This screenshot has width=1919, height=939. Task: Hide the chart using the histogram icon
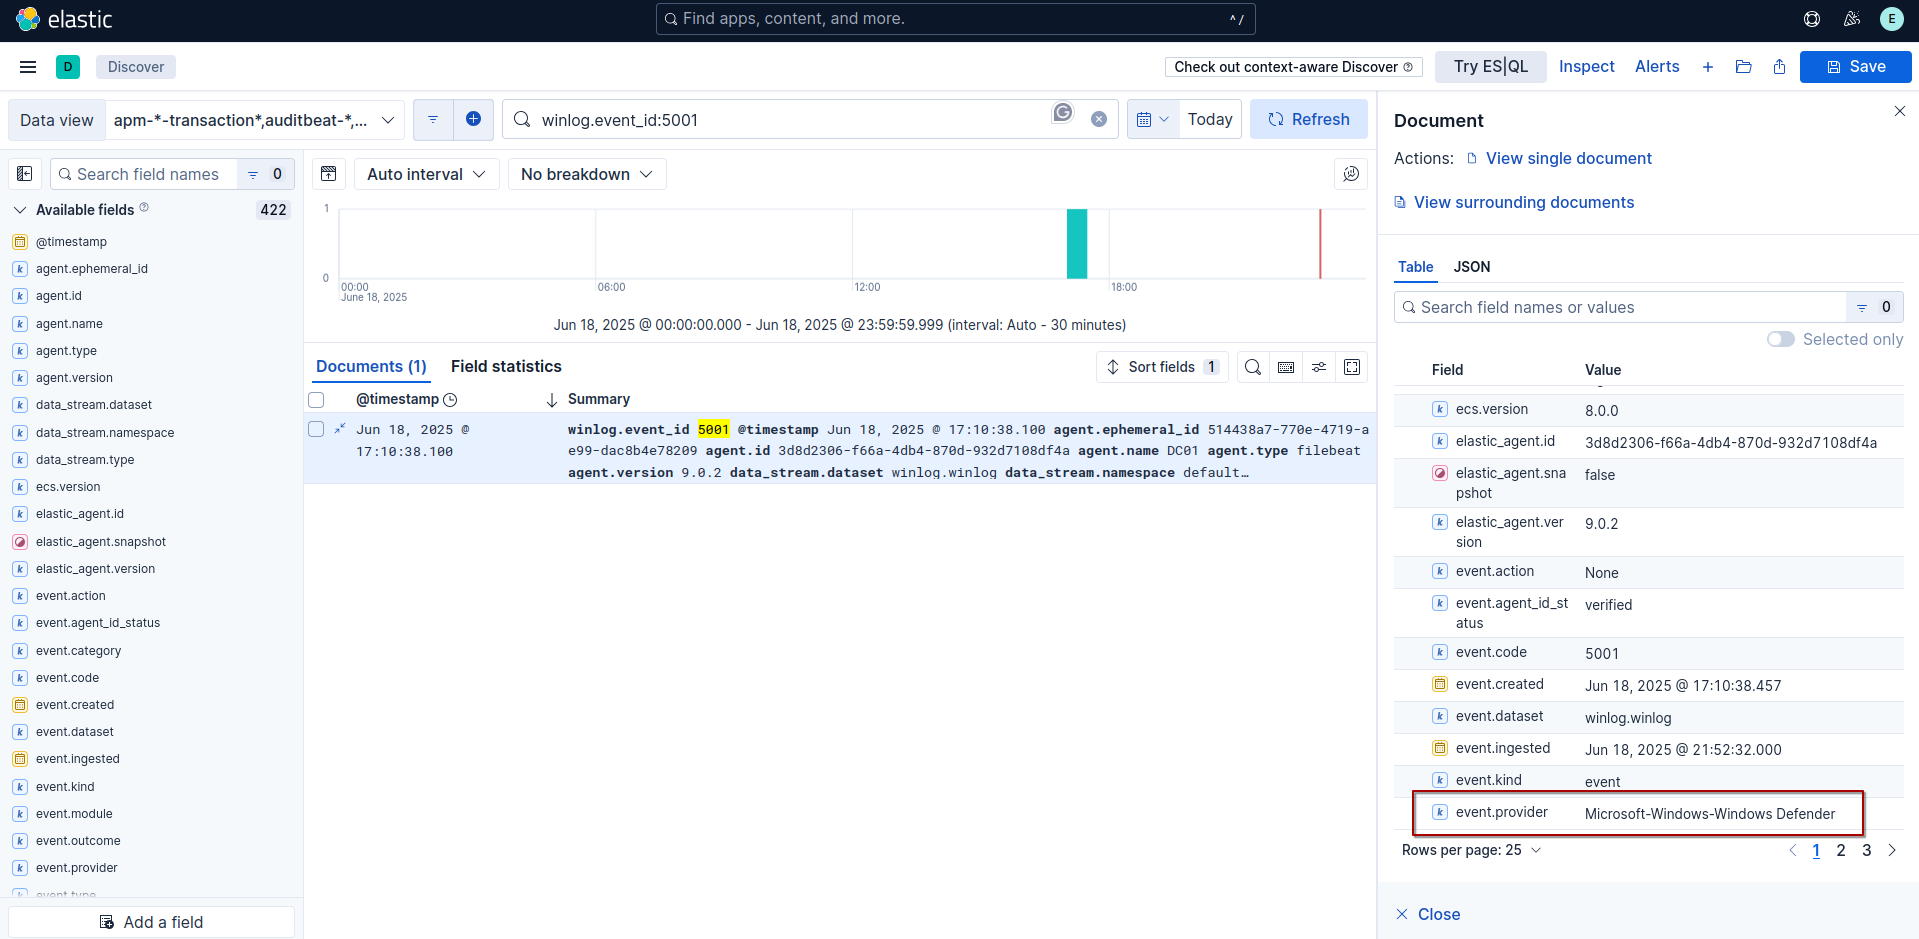pos(329,174)
